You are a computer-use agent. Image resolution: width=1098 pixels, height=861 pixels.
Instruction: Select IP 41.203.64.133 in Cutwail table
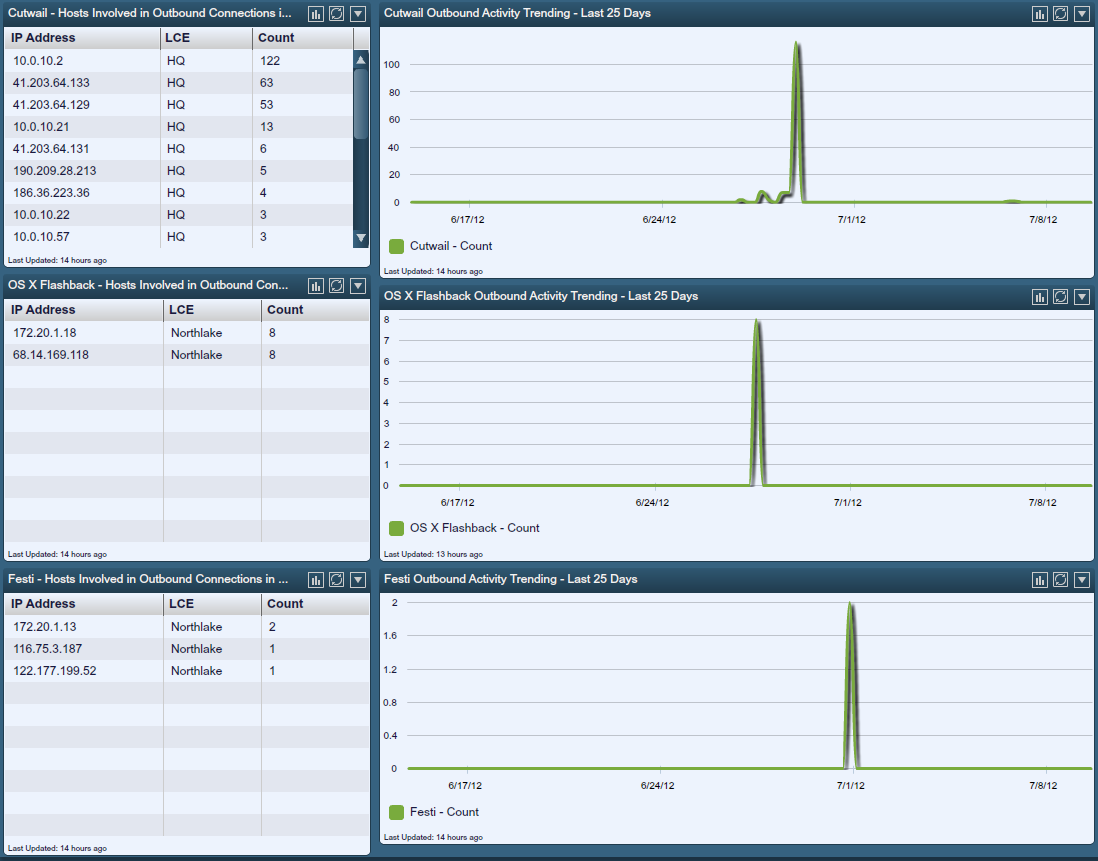coord(51,83)
